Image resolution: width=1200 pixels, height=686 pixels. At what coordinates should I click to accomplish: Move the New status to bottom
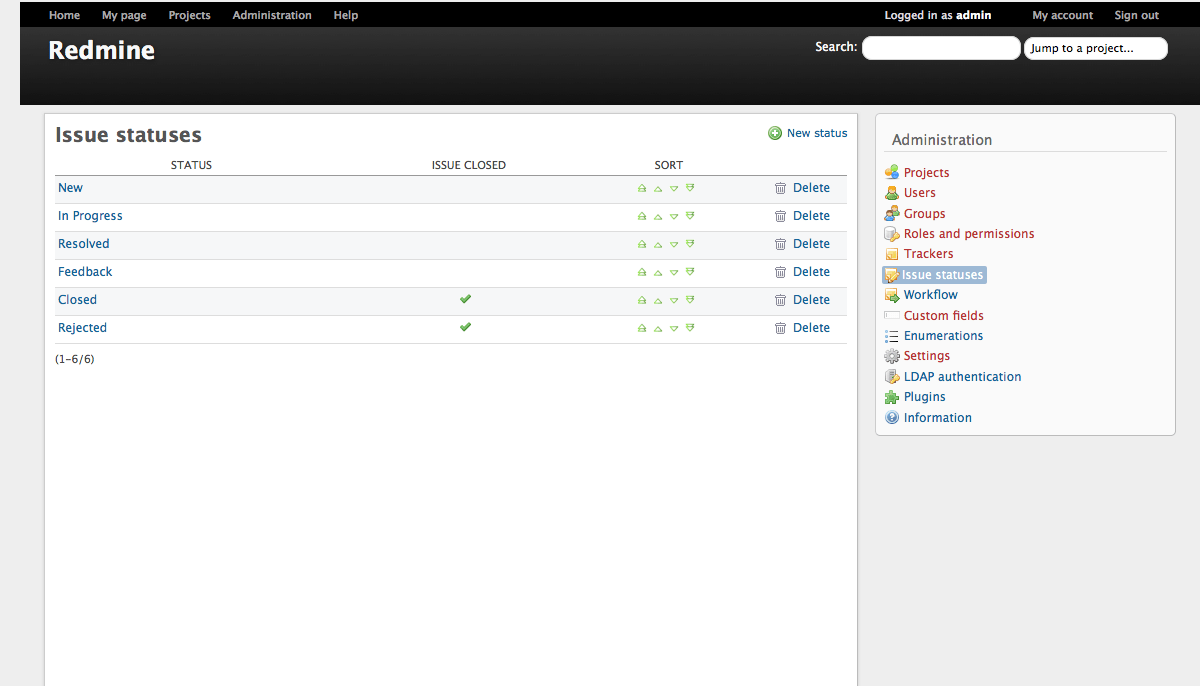click(690, 188)
